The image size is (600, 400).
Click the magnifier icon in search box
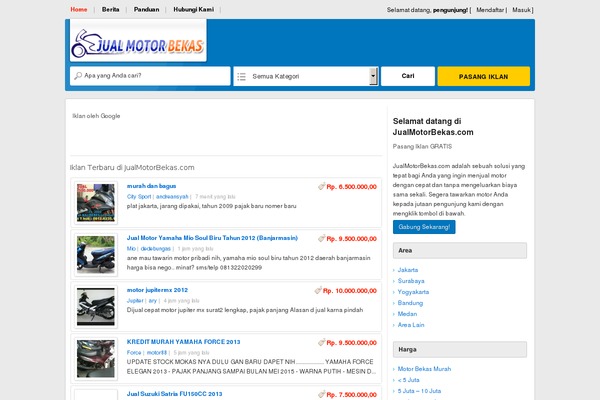click(x=78, y=76)
